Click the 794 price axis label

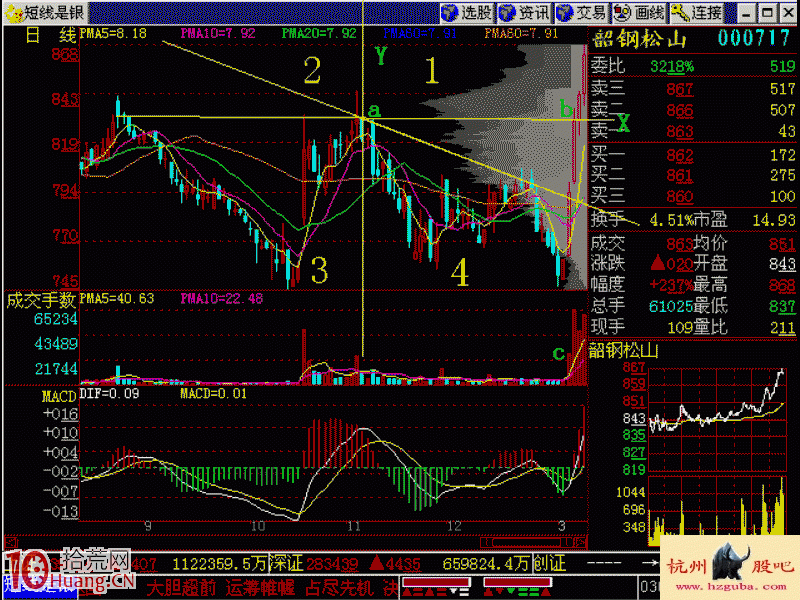[x=65, y=191]
